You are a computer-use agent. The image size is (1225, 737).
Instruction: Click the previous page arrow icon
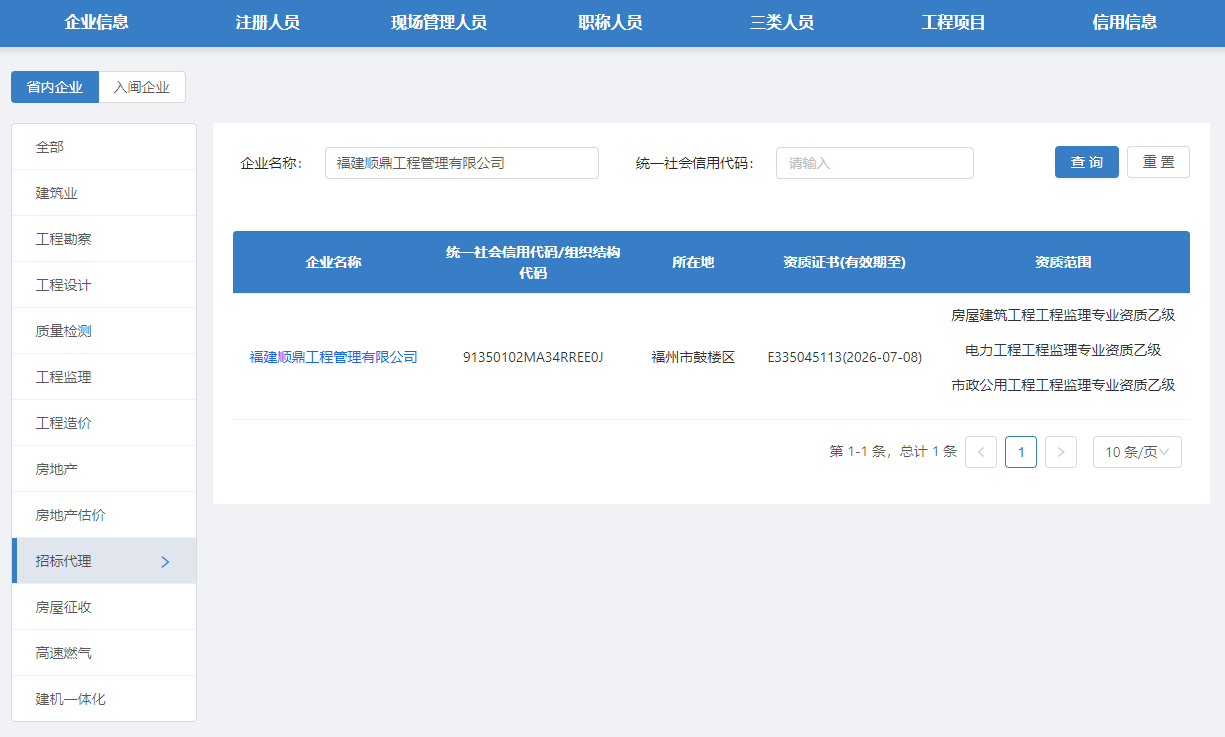tap(980, 452)
